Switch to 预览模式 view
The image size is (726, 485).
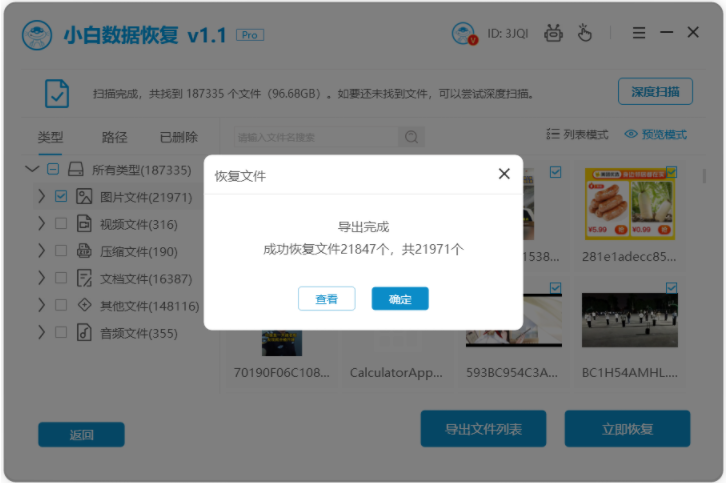tap(656, 134)
